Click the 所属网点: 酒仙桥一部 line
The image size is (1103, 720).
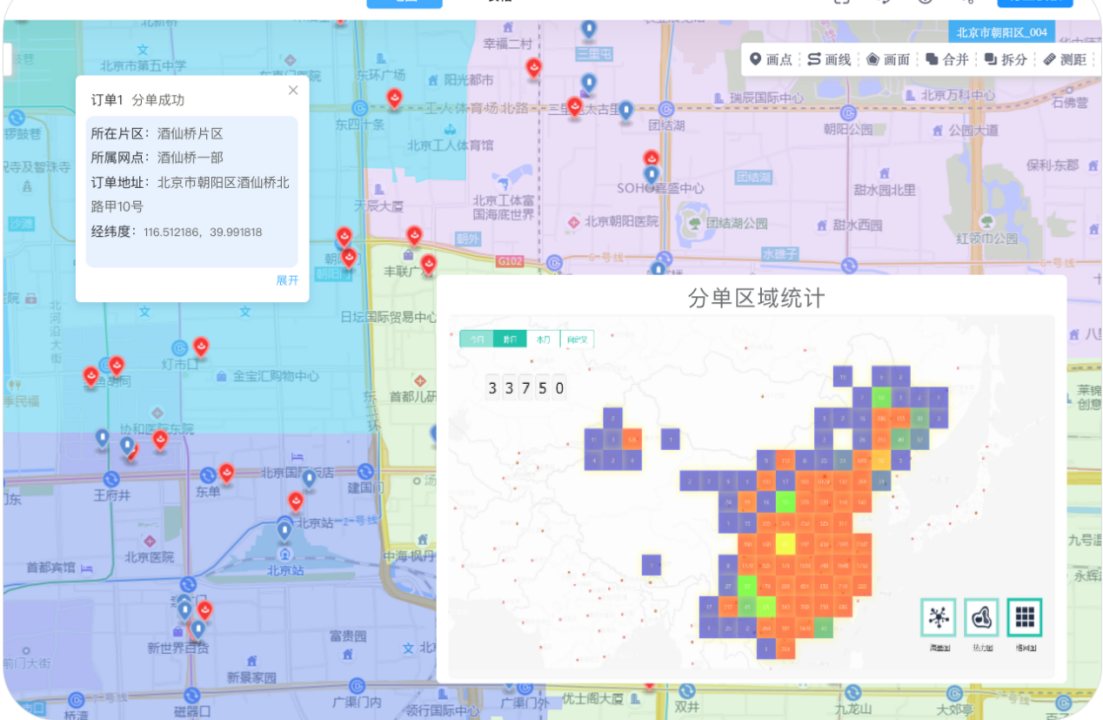(x=157, y=158)
